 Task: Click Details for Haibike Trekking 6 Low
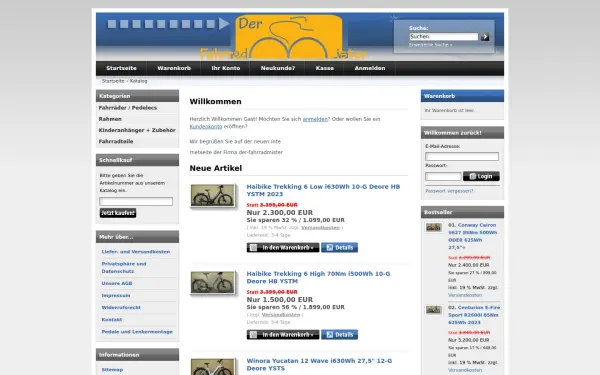[x=339, y=248]
